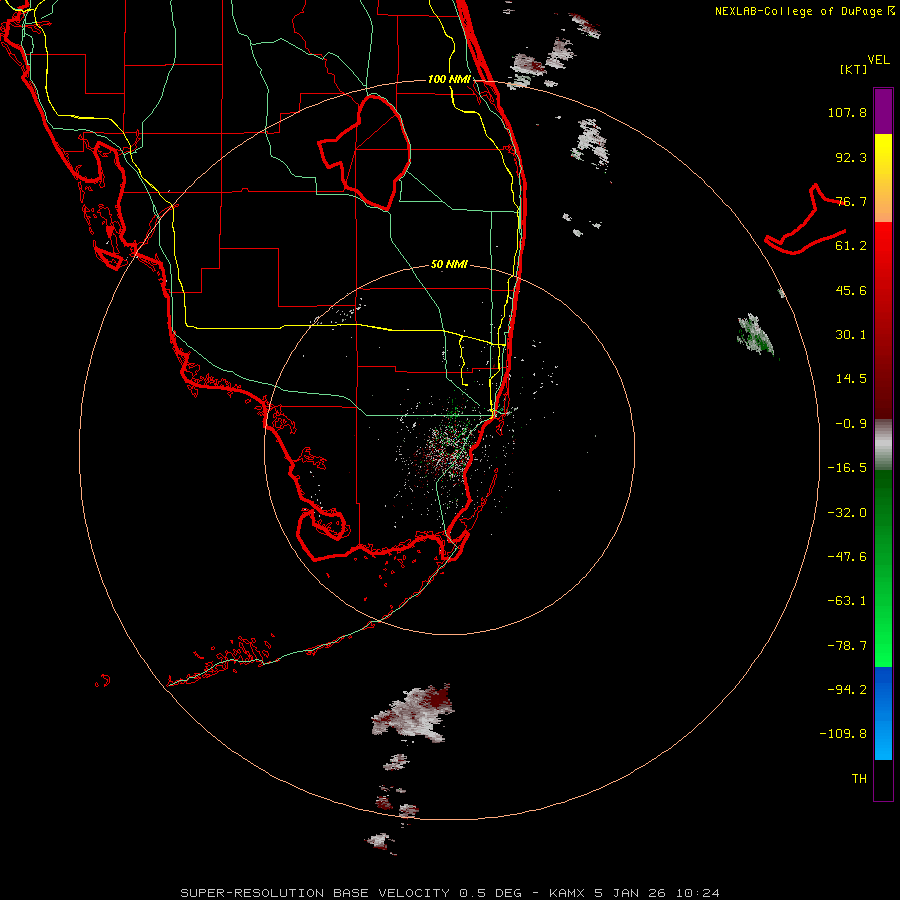900x900 pixels.
Task: Click the -94.2 velocity scale value
Action: (847, 690)
